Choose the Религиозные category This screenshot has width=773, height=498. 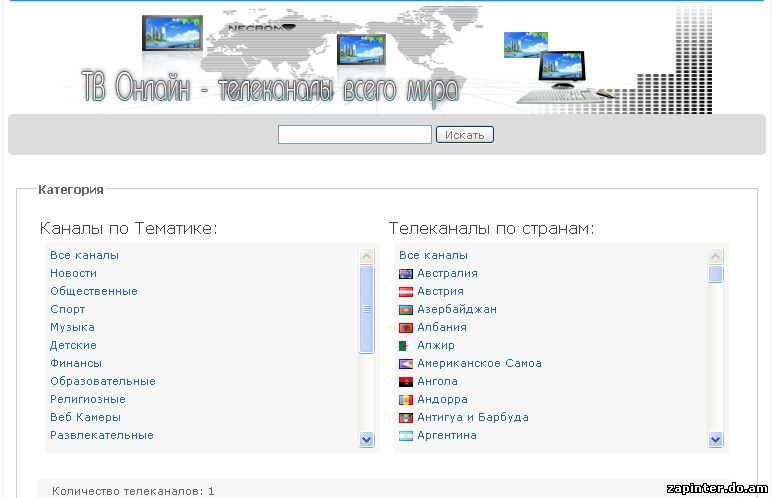[88, 399]
